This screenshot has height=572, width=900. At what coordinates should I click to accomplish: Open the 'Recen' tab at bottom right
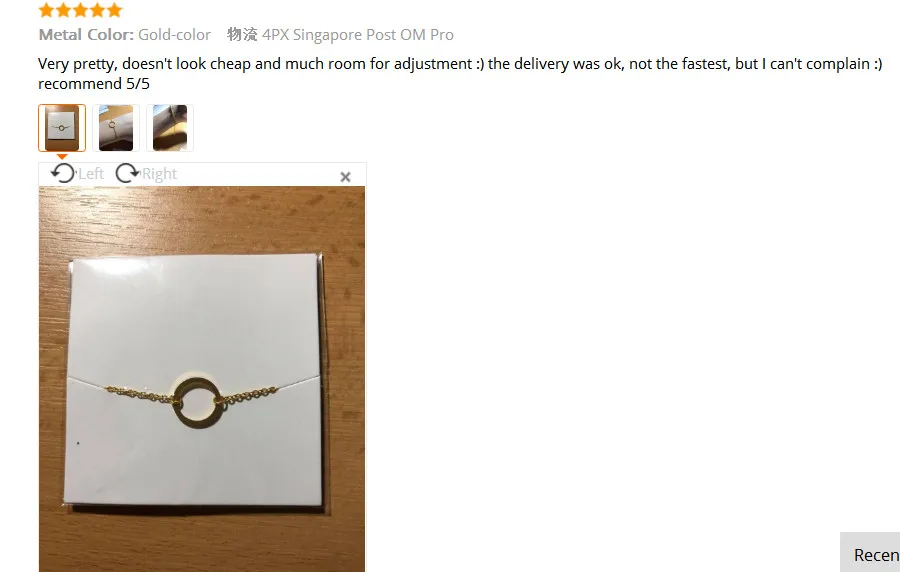pyautogui.click(x=870, y=552)
